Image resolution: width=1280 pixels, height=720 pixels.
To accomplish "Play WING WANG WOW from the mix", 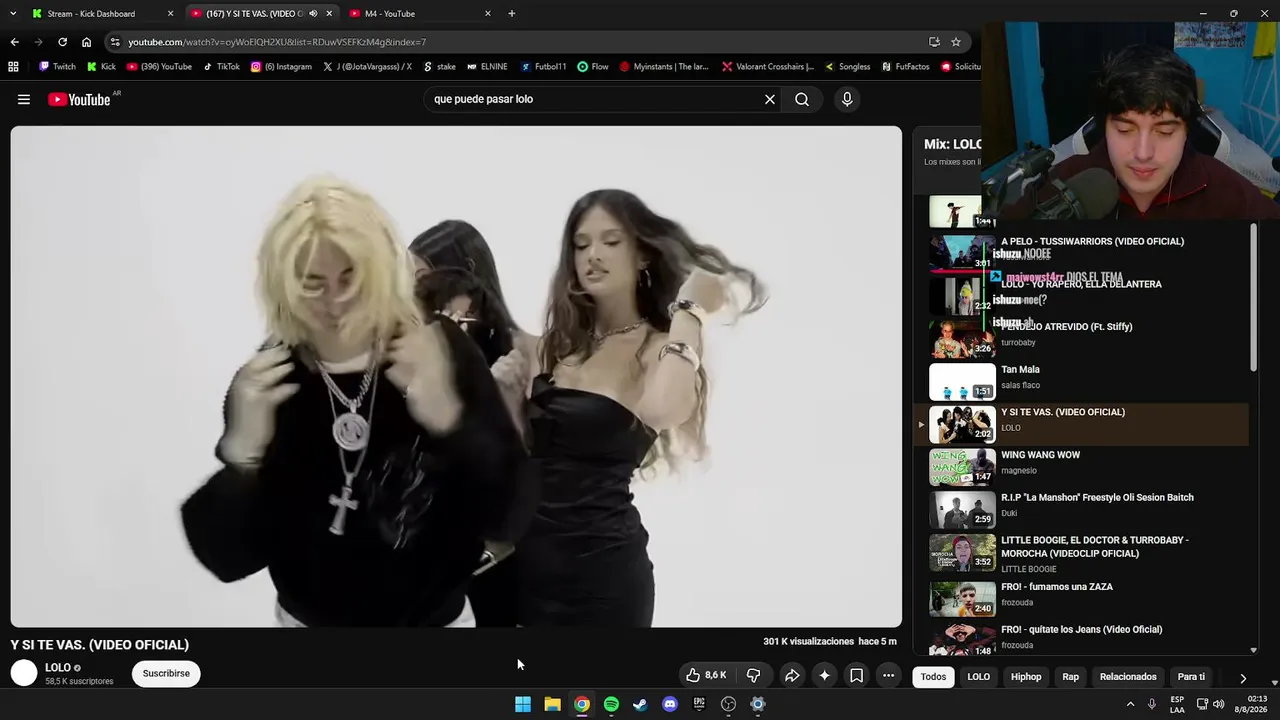I will (1080, 467).
